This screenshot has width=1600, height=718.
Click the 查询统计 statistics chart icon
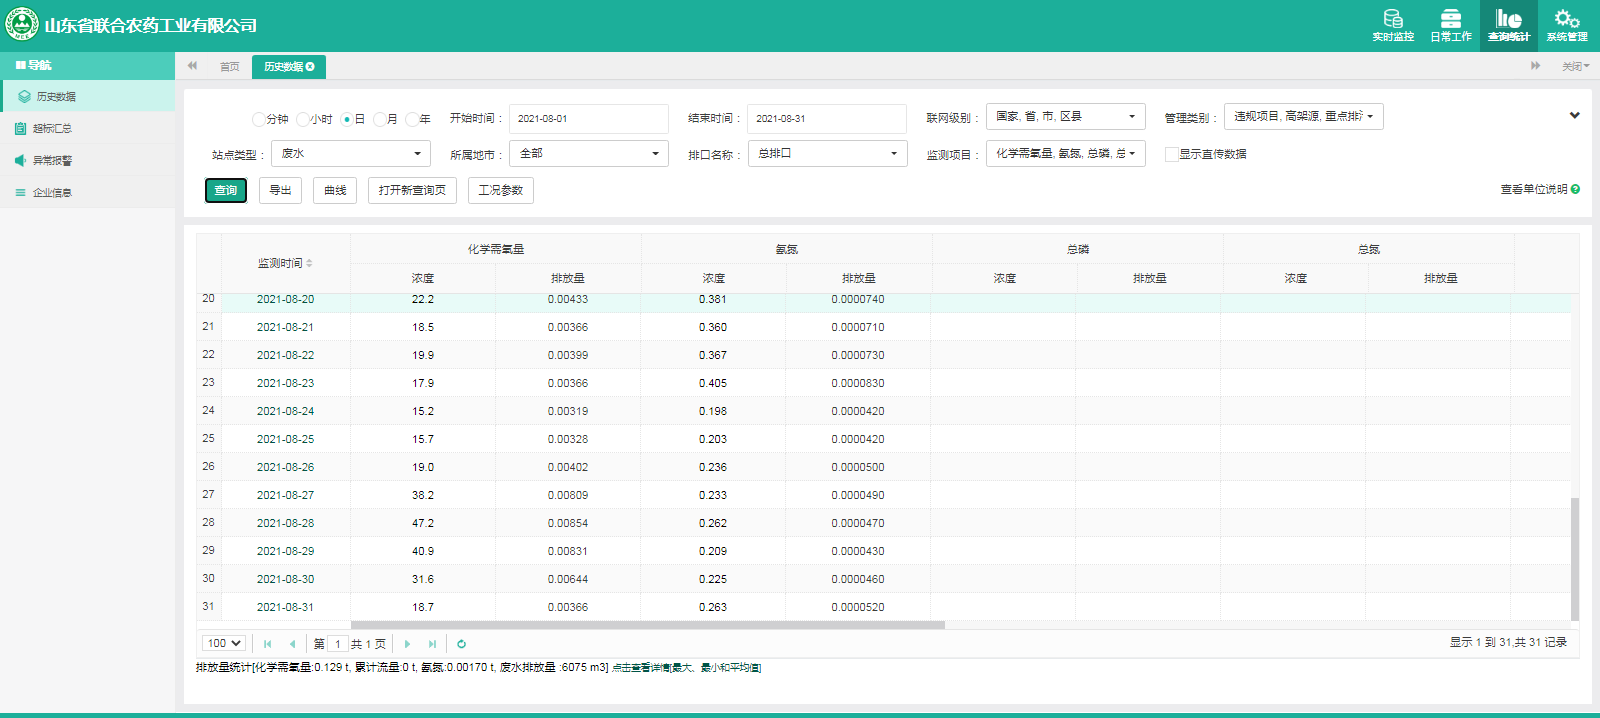pyautogui.click(x=1508, y=24)
